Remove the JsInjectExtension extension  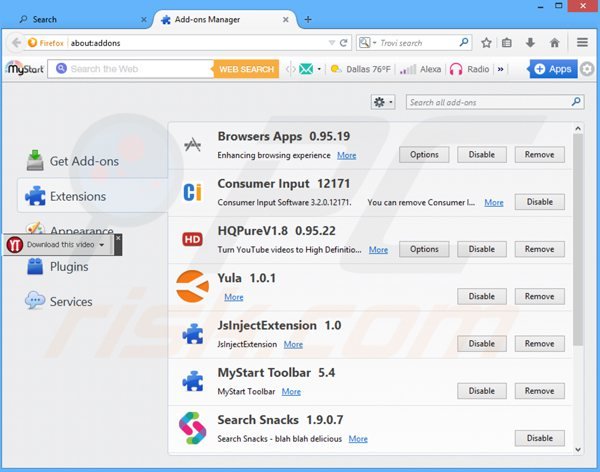pyautogui.click(x=540, y=344)
